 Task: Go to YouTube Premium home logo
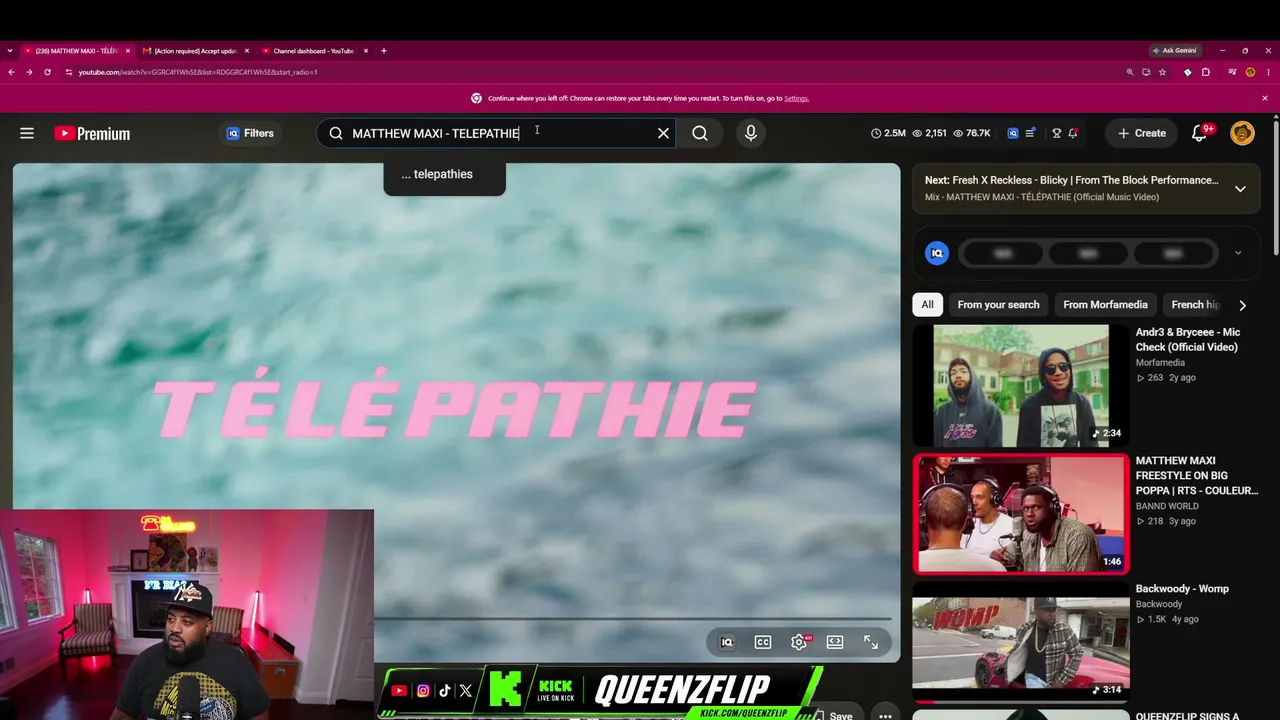[x=92, y=133]
